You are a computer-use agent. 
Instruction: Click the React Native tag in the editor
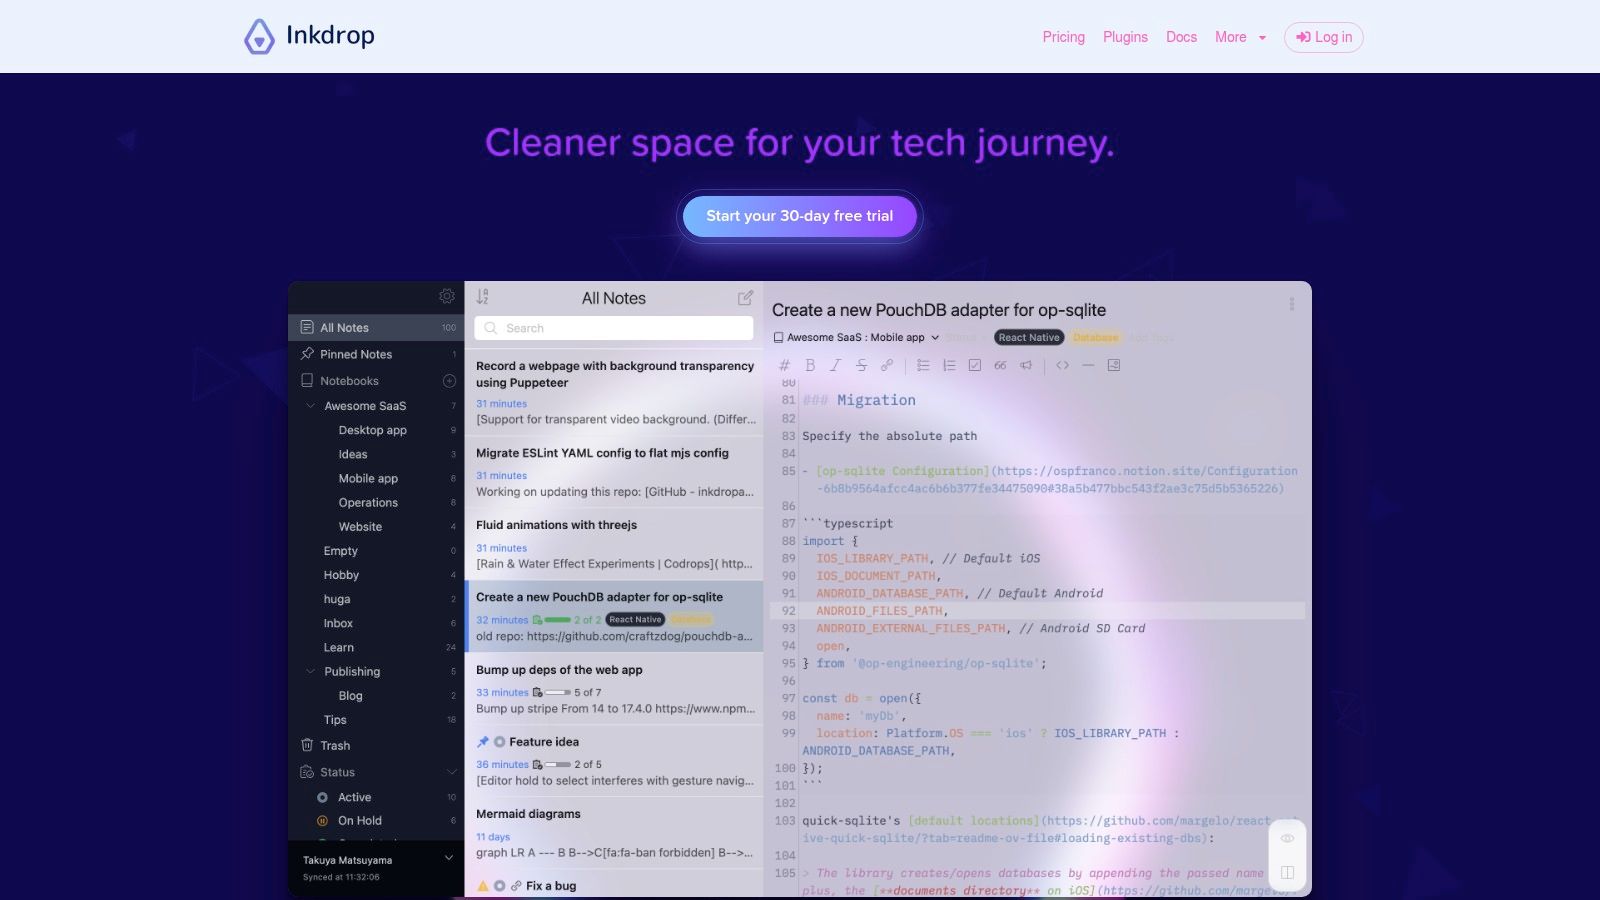pyautogui.click(x=1028, y=338)
